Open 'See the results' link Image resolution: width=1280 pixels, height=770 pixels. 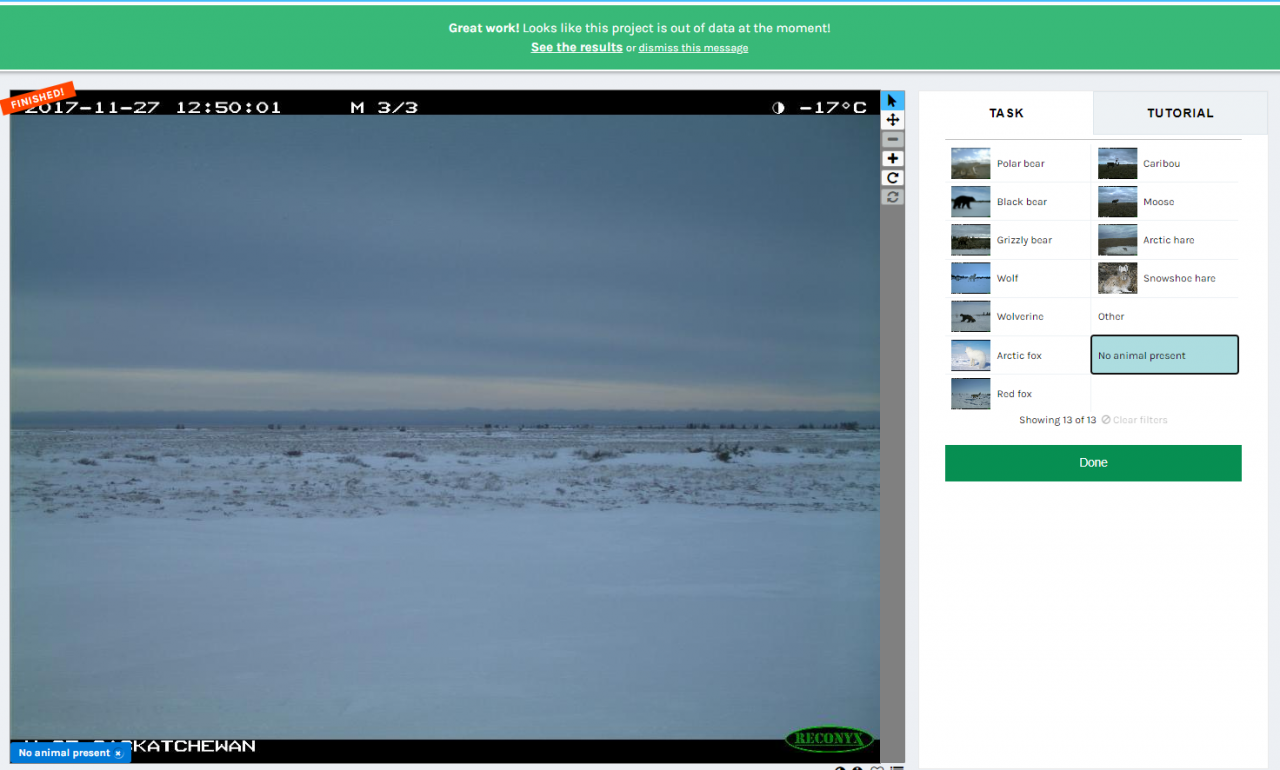pyautogui.click(x=576, y=47)
